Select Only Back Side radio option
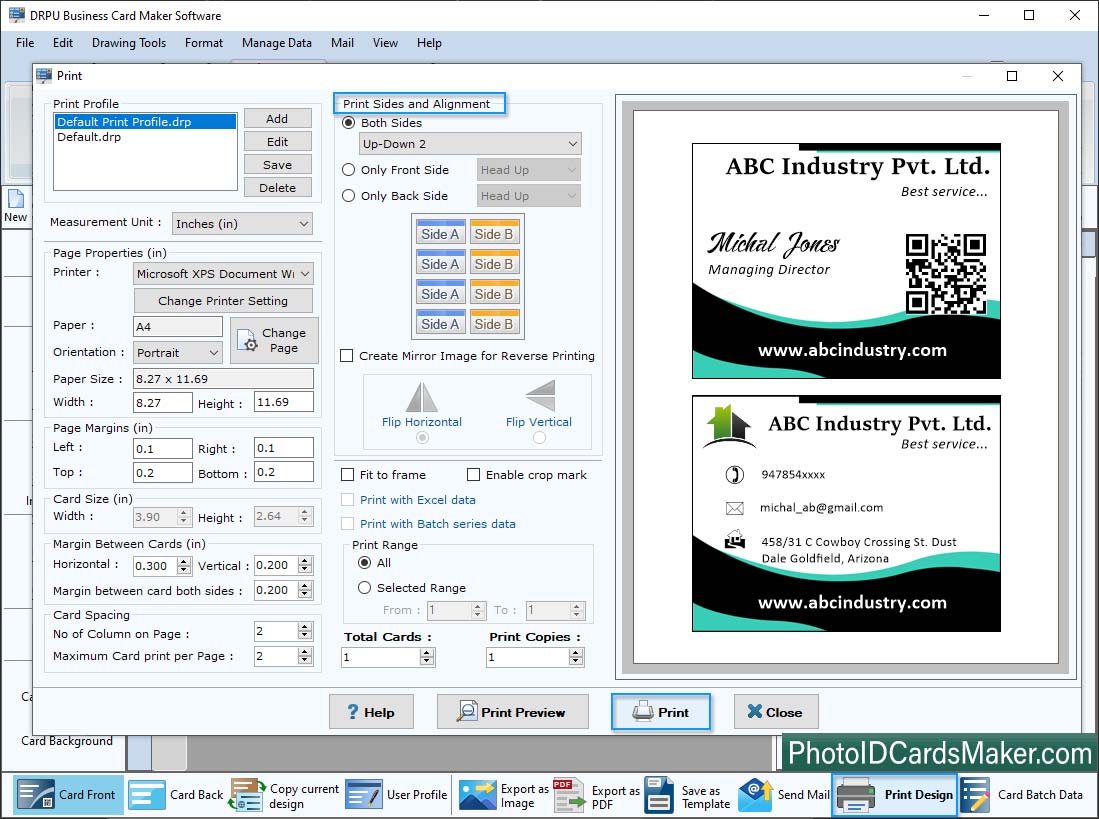 click(348, 195)
